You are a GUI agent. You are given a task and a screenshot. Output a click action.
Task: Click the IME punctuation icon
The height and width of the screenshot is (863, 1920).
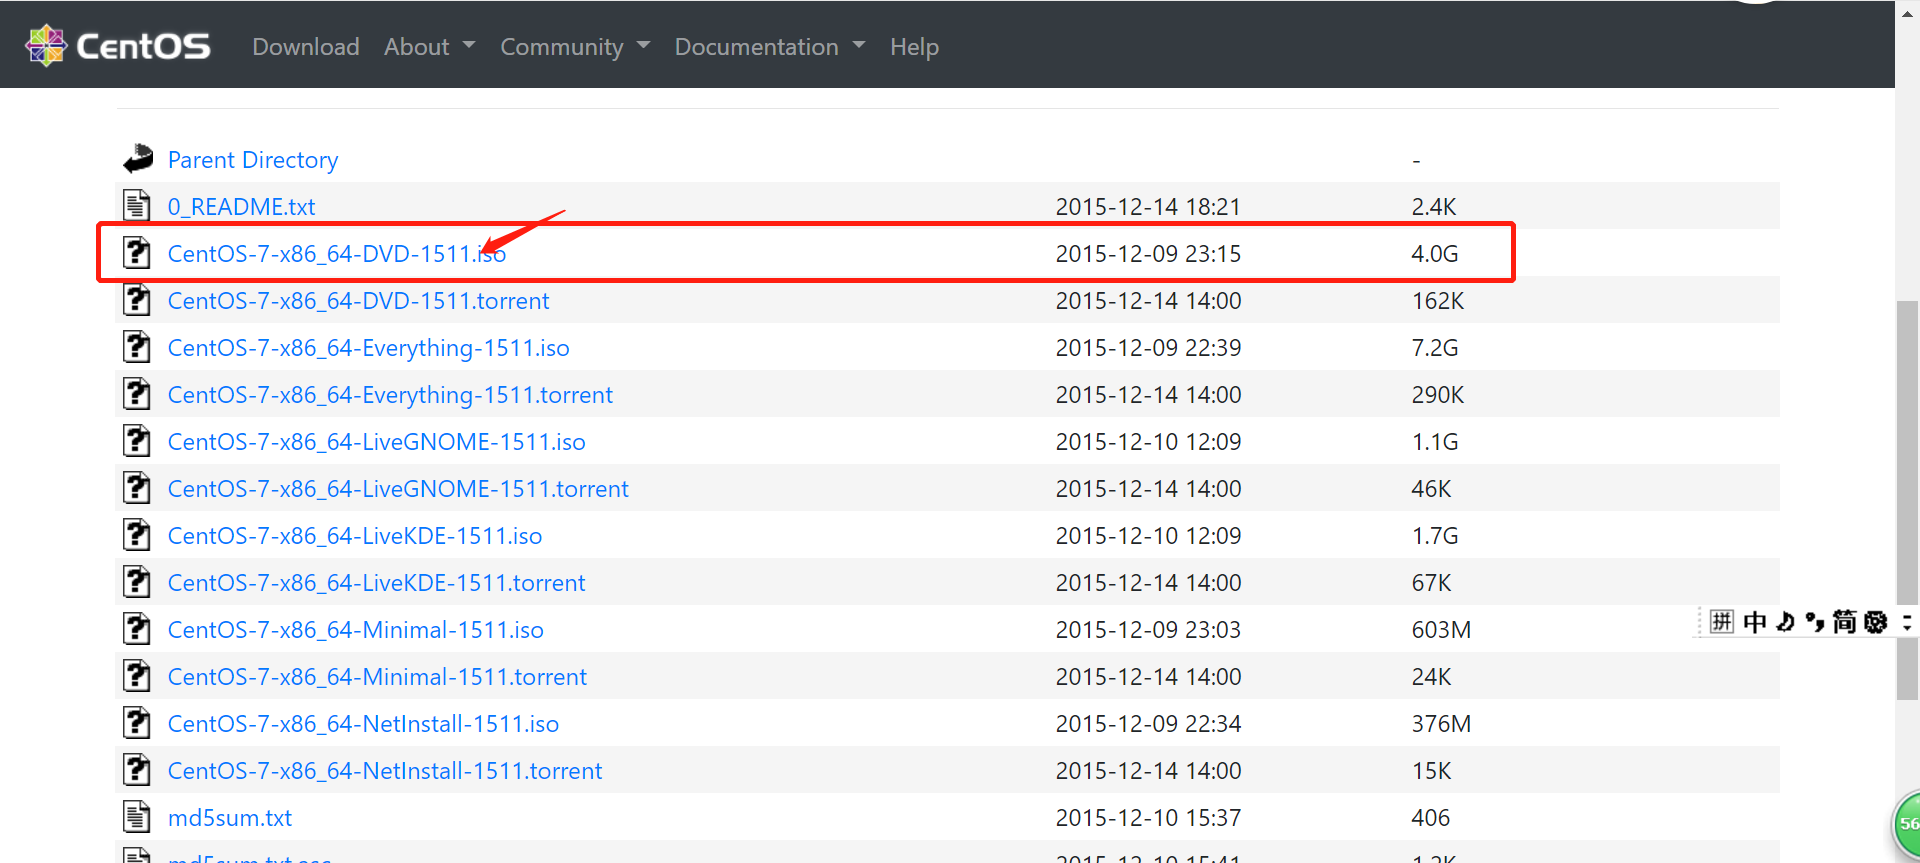tap(1815, 622)
